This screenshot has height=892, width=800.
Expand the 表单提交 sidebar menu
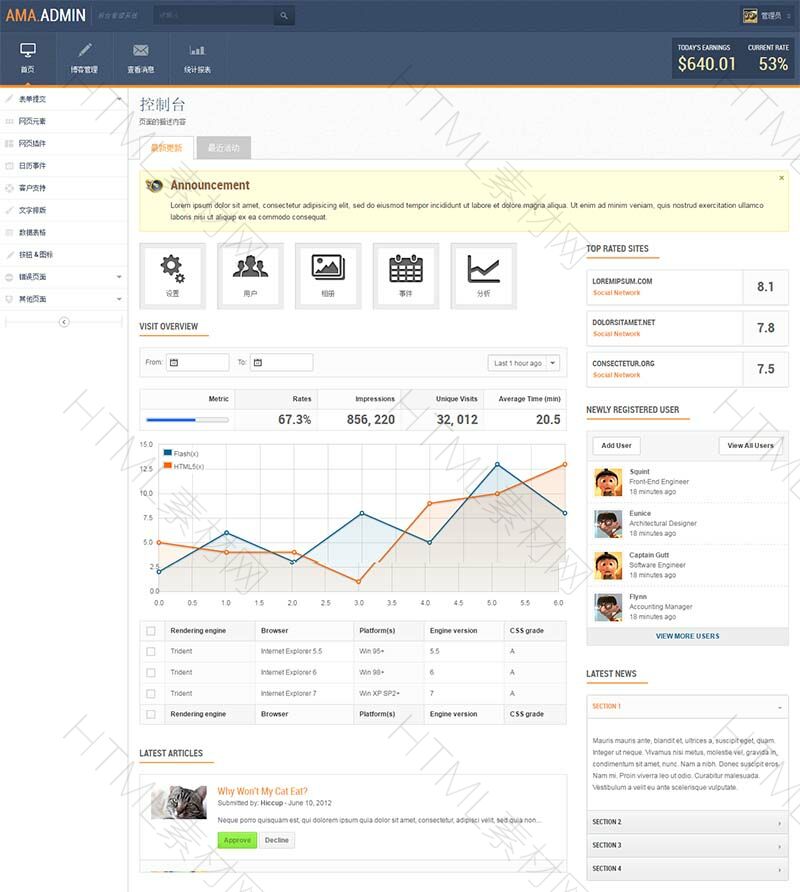click(63, 99)
